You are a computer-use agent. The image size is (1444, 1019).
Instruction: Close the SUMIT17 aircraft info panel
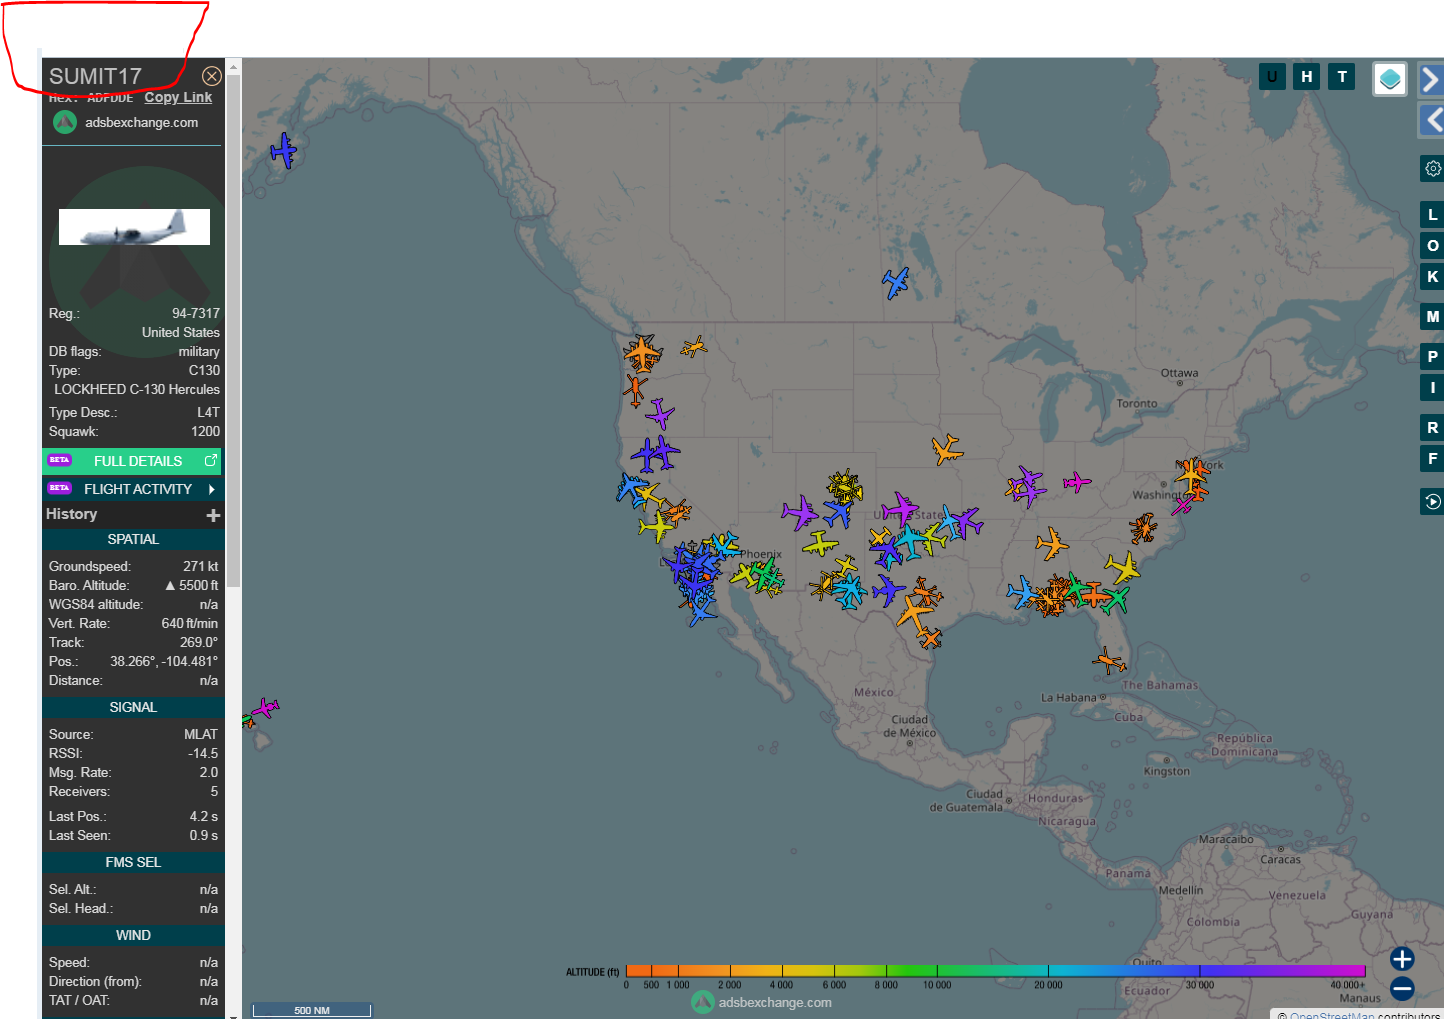[x=211, y=76]
